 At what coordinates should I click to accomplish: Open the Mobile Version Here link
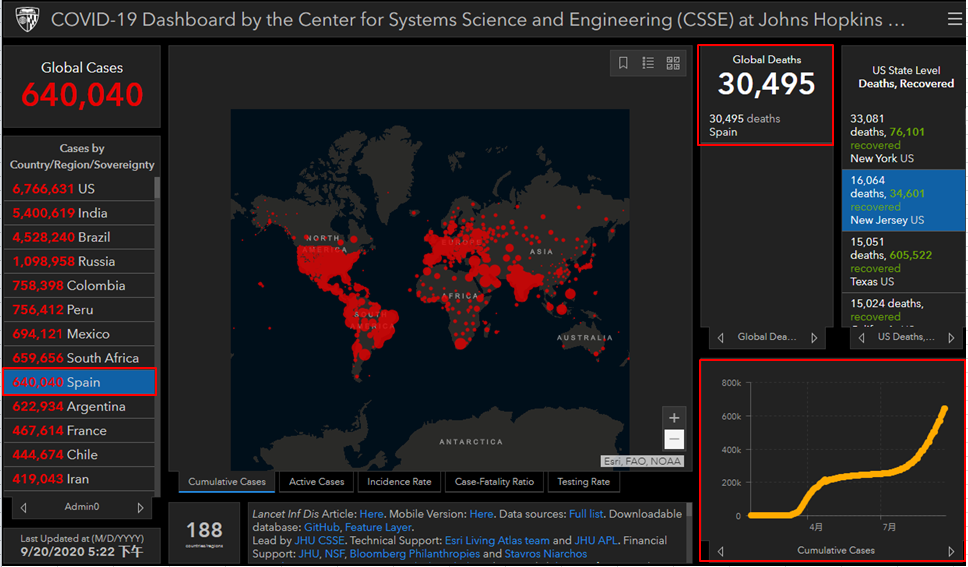click(481, 514)
